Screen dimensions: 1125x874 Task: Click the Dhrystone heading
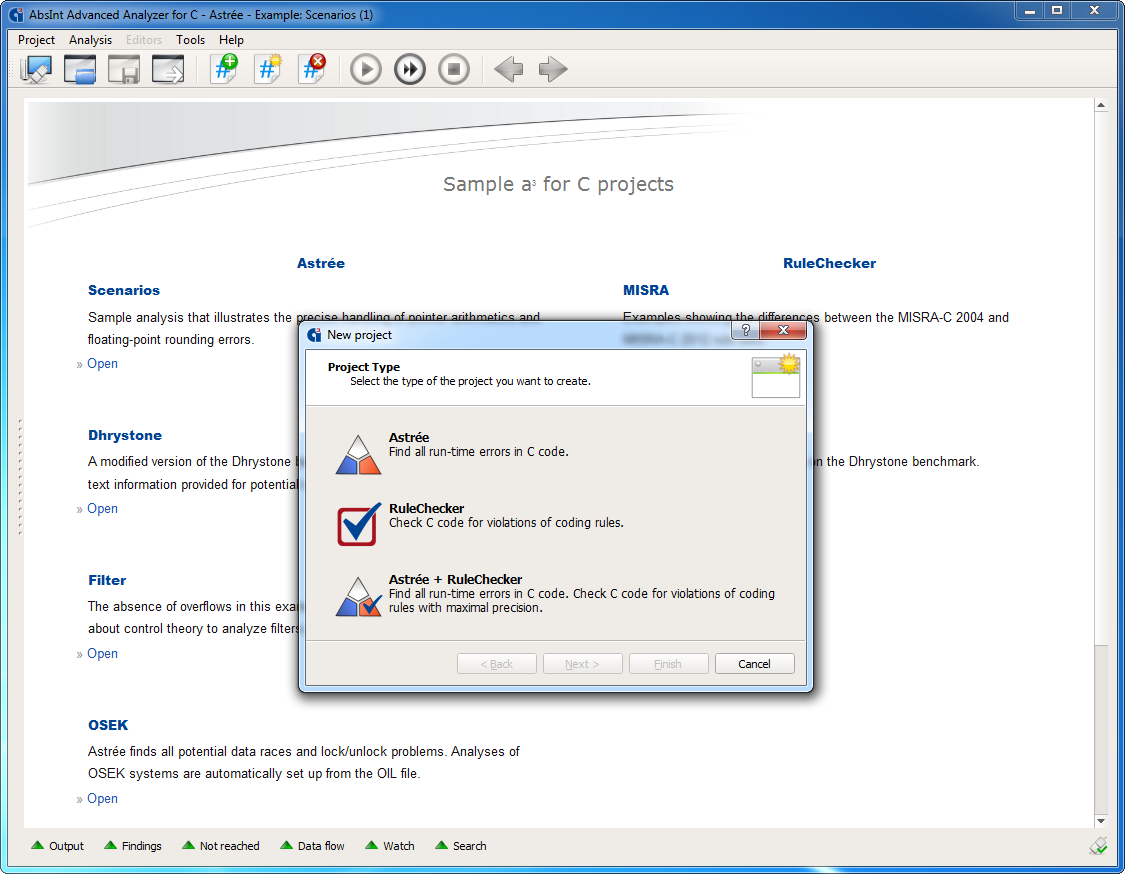coord(125,436)
